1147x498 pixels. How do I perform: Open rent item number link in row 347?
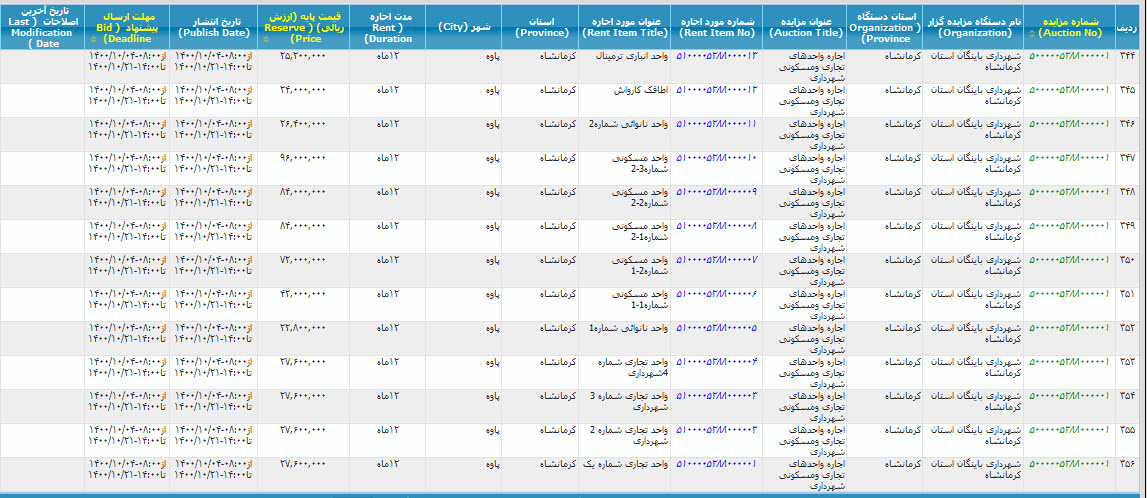(x=717, y=158)
